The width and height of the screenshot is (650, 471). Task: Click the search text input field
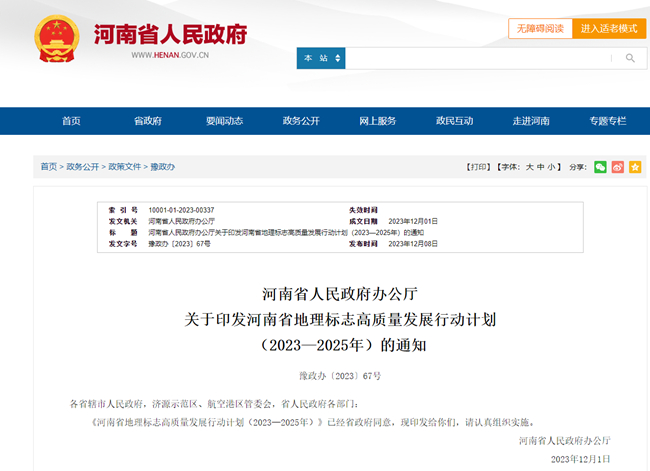click(478, 58)
